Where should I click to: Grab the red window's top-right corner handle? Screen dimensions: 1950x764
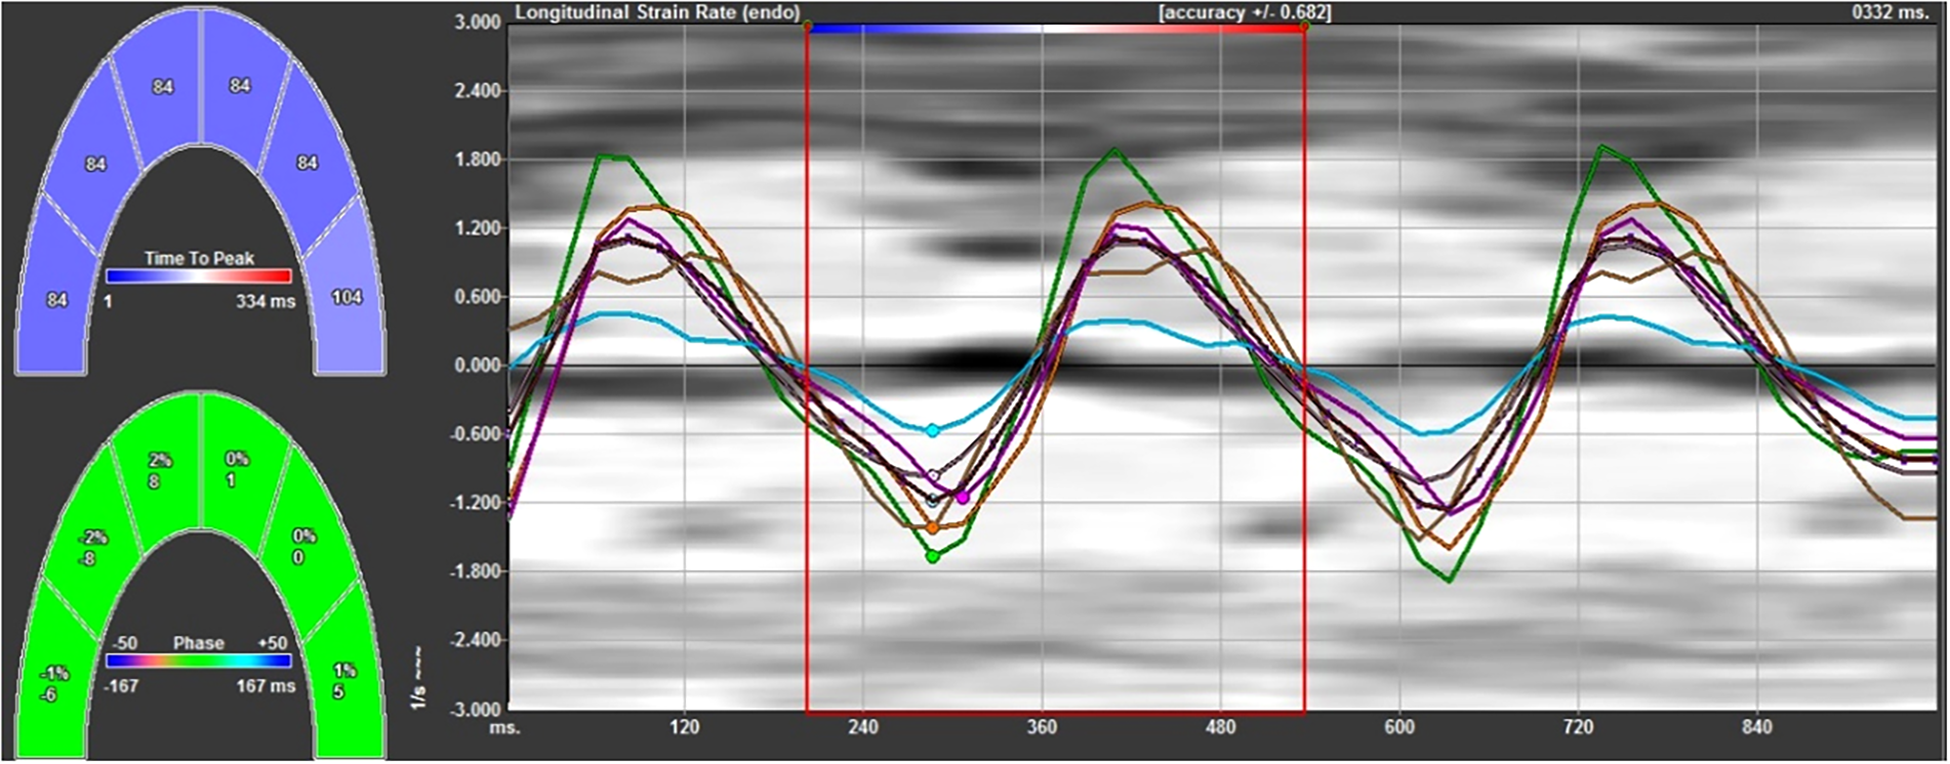(x=1304, y=27)
